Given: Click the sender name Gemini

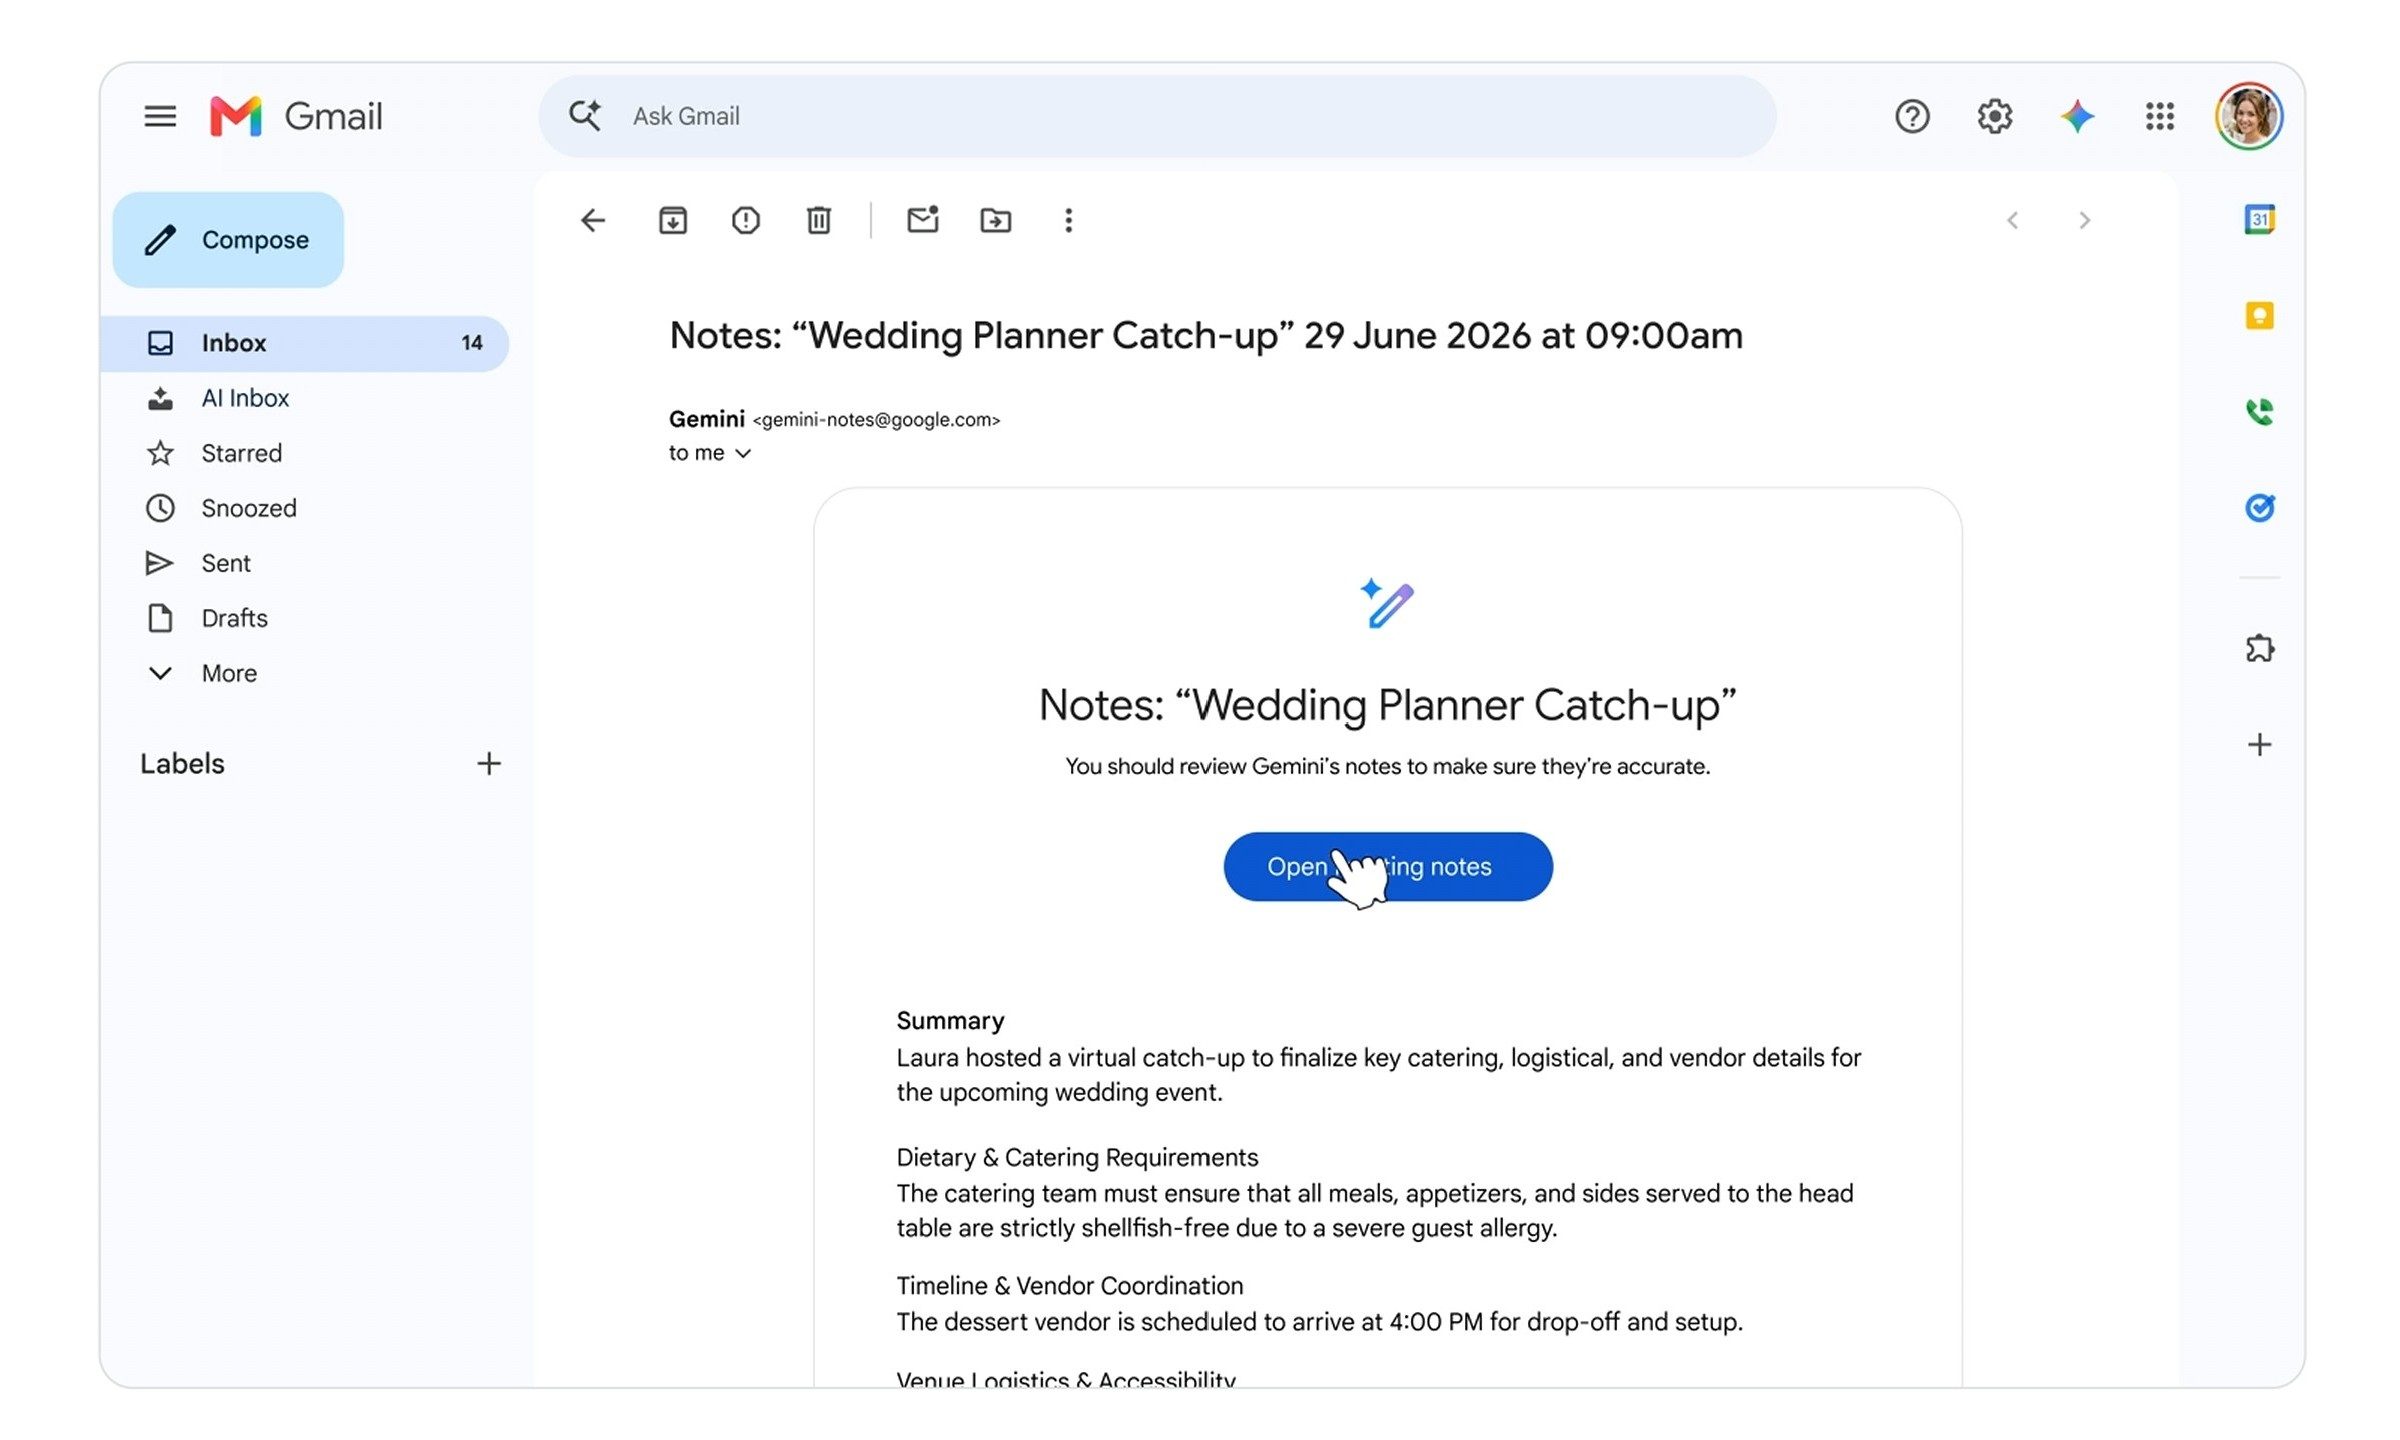Looking at the screenshot, I should tap(707, 419).
